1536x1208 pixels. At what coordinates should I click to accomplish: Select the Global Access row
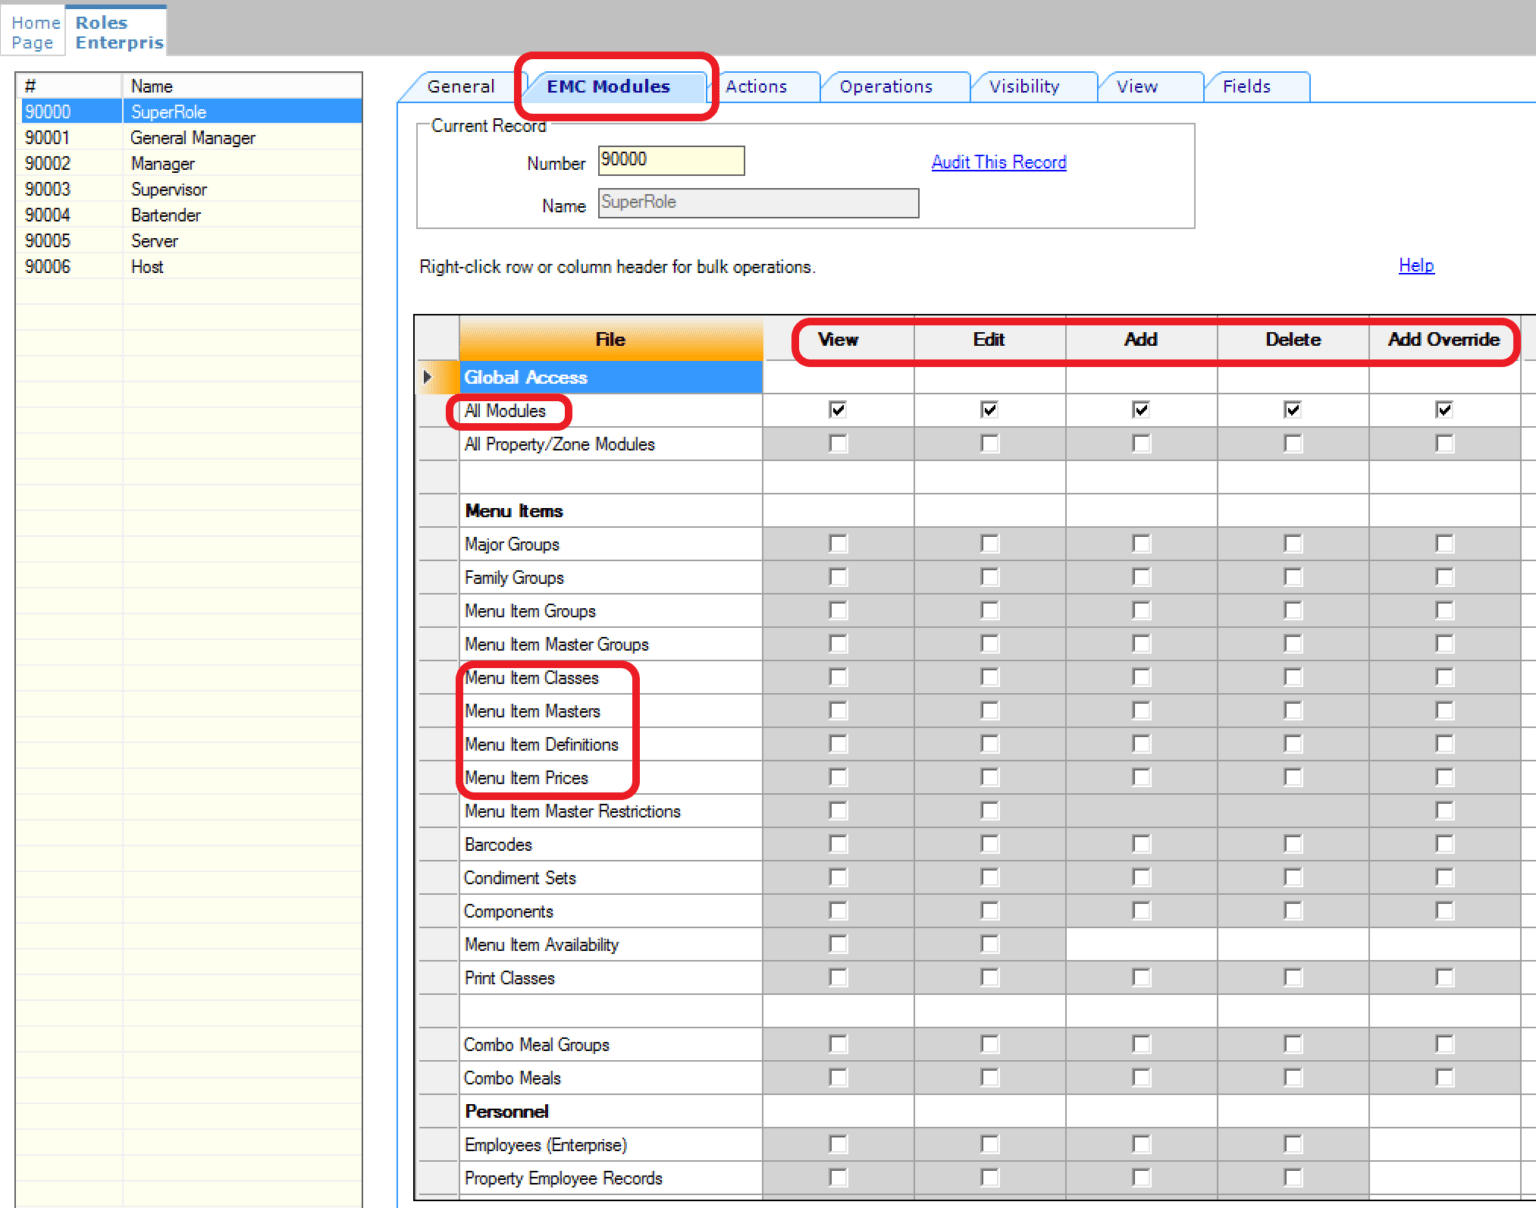point(611,377)
